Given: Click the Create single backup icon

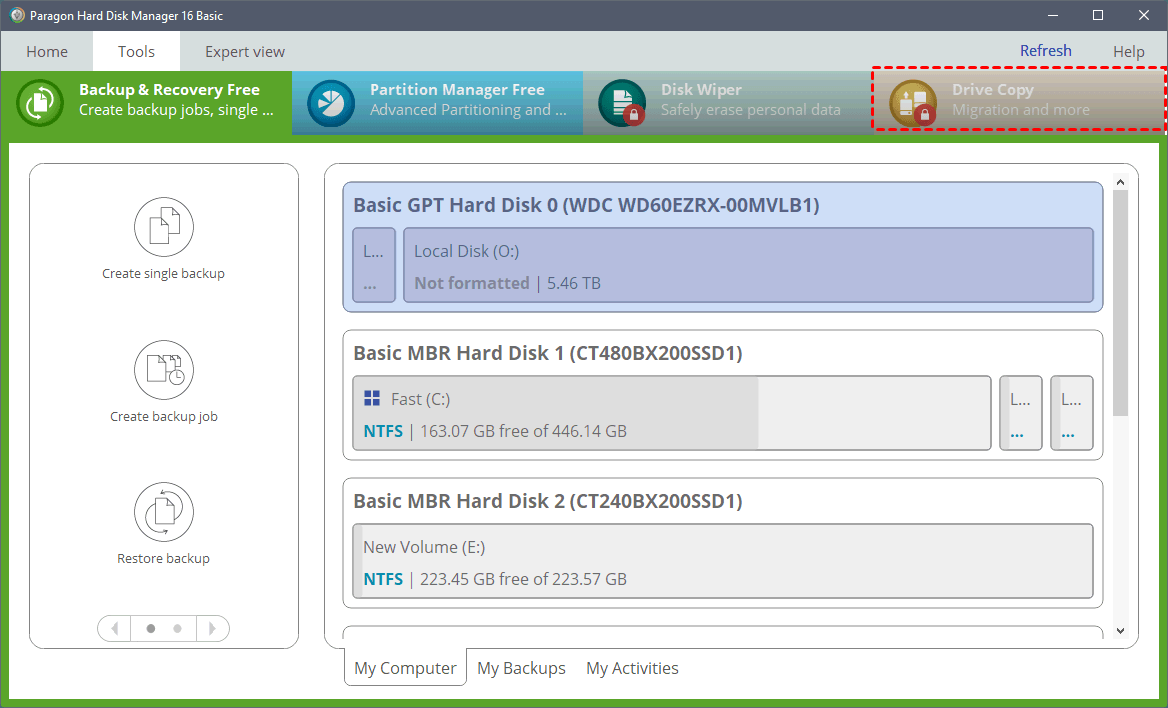Looking at the screenshot, I should pyautogui.click(x=164, y=227).
